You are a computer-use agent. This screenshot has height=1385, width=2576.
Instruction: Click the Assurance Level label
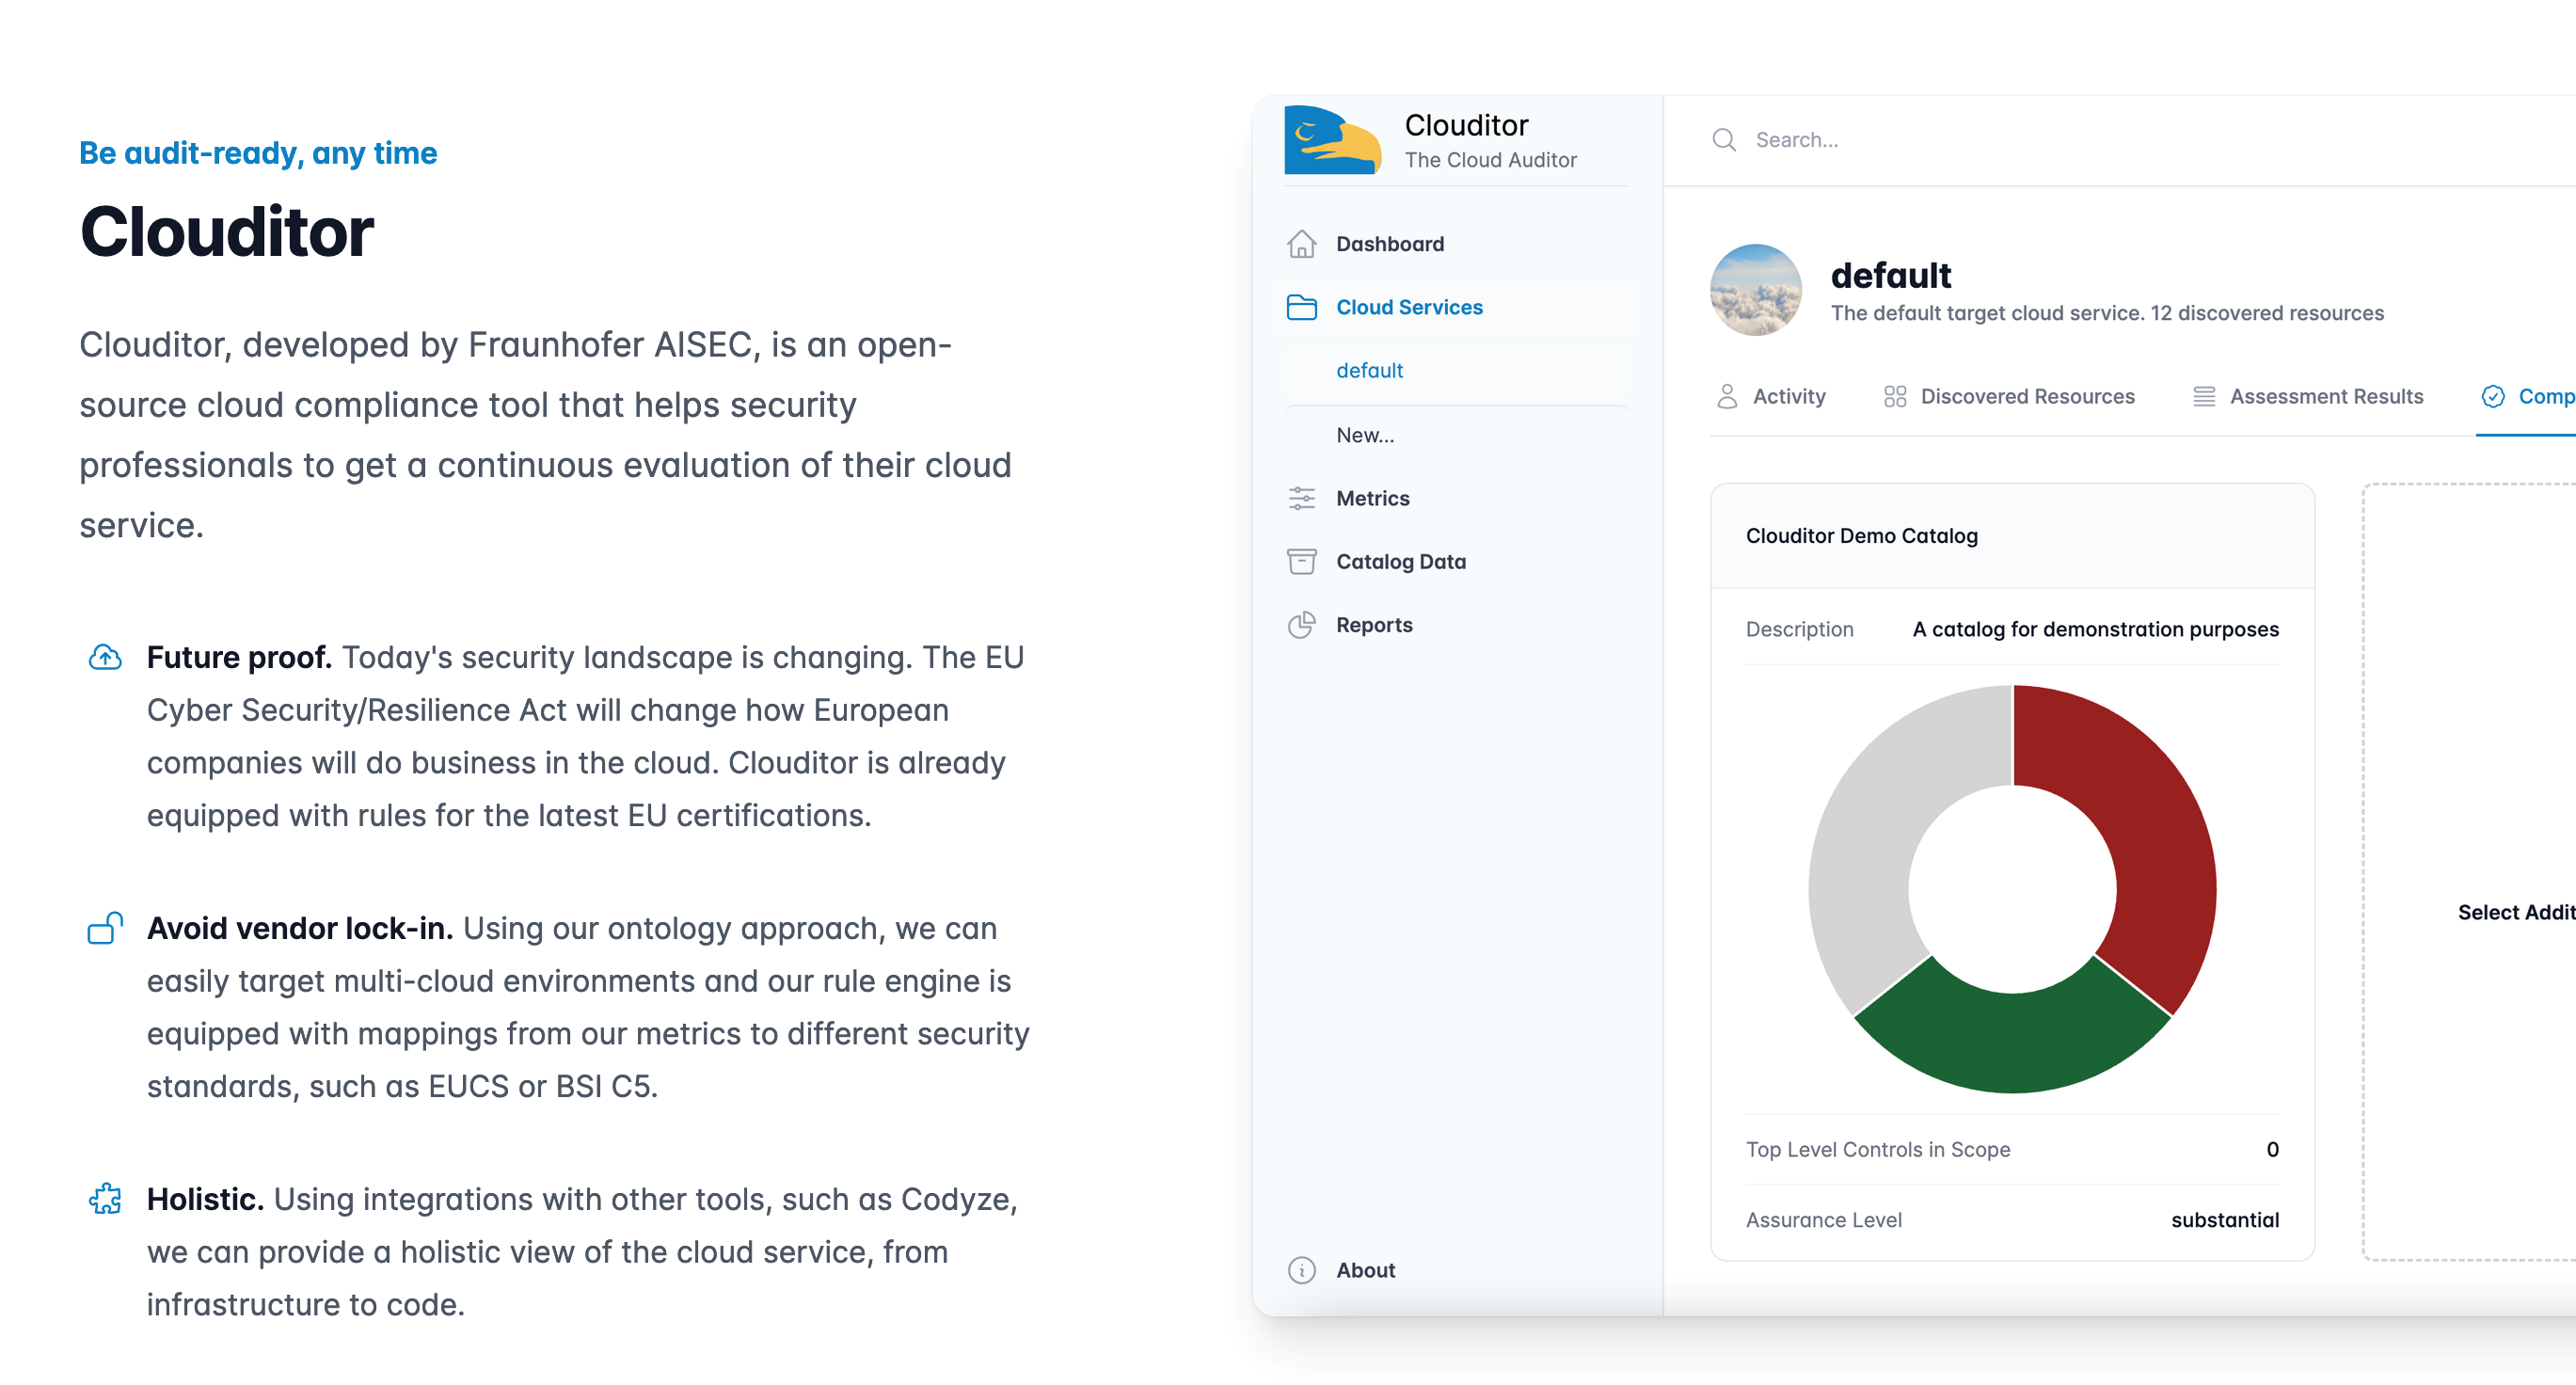click(1824, 1220)
